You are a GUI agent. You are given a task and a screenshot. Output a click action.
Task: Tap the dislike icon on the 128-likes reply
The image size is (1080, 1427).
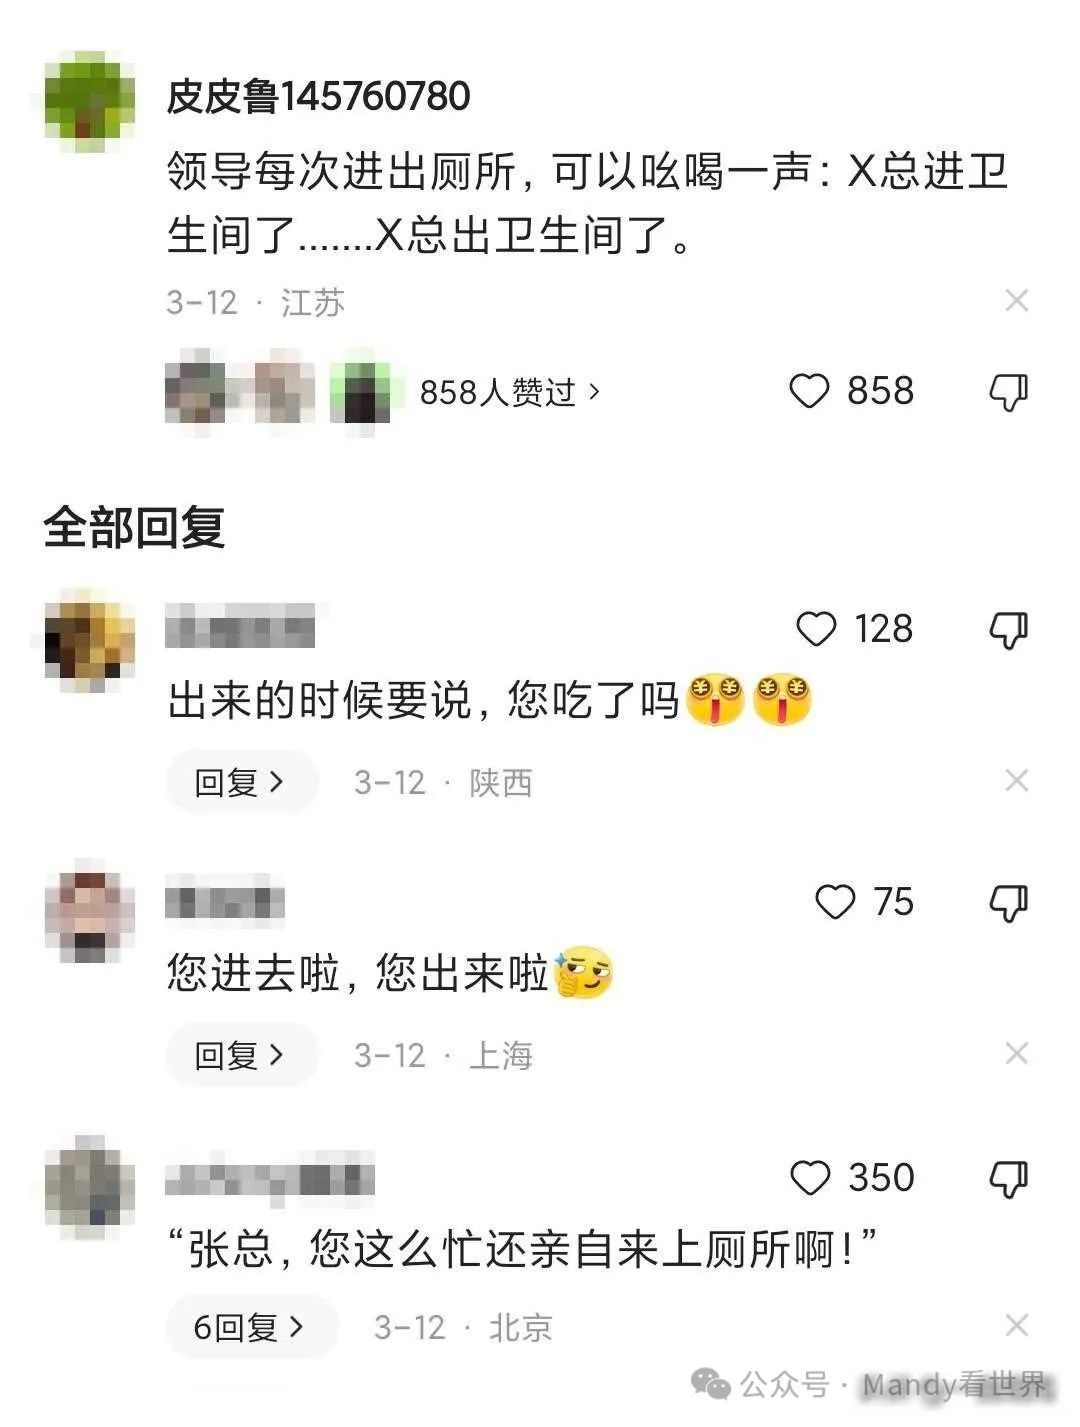coord(1008,630)
